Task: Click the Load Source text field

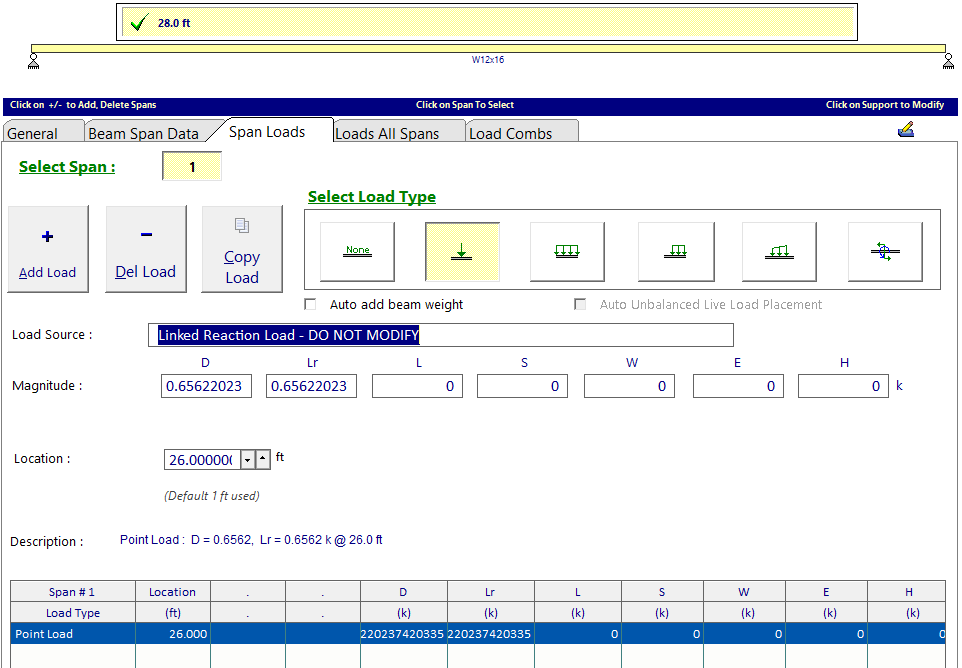Action: [x=441, y=335]
